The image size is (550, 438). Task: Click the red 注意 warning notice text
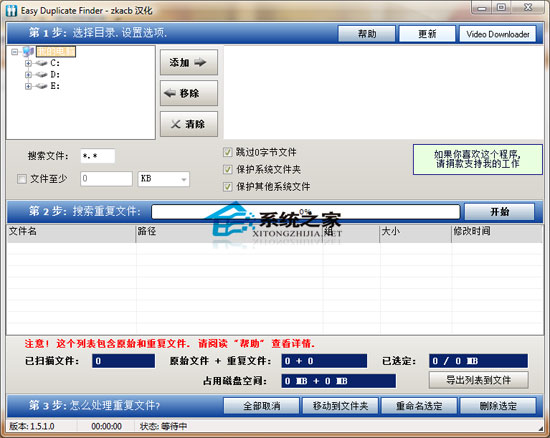point(169,344)
